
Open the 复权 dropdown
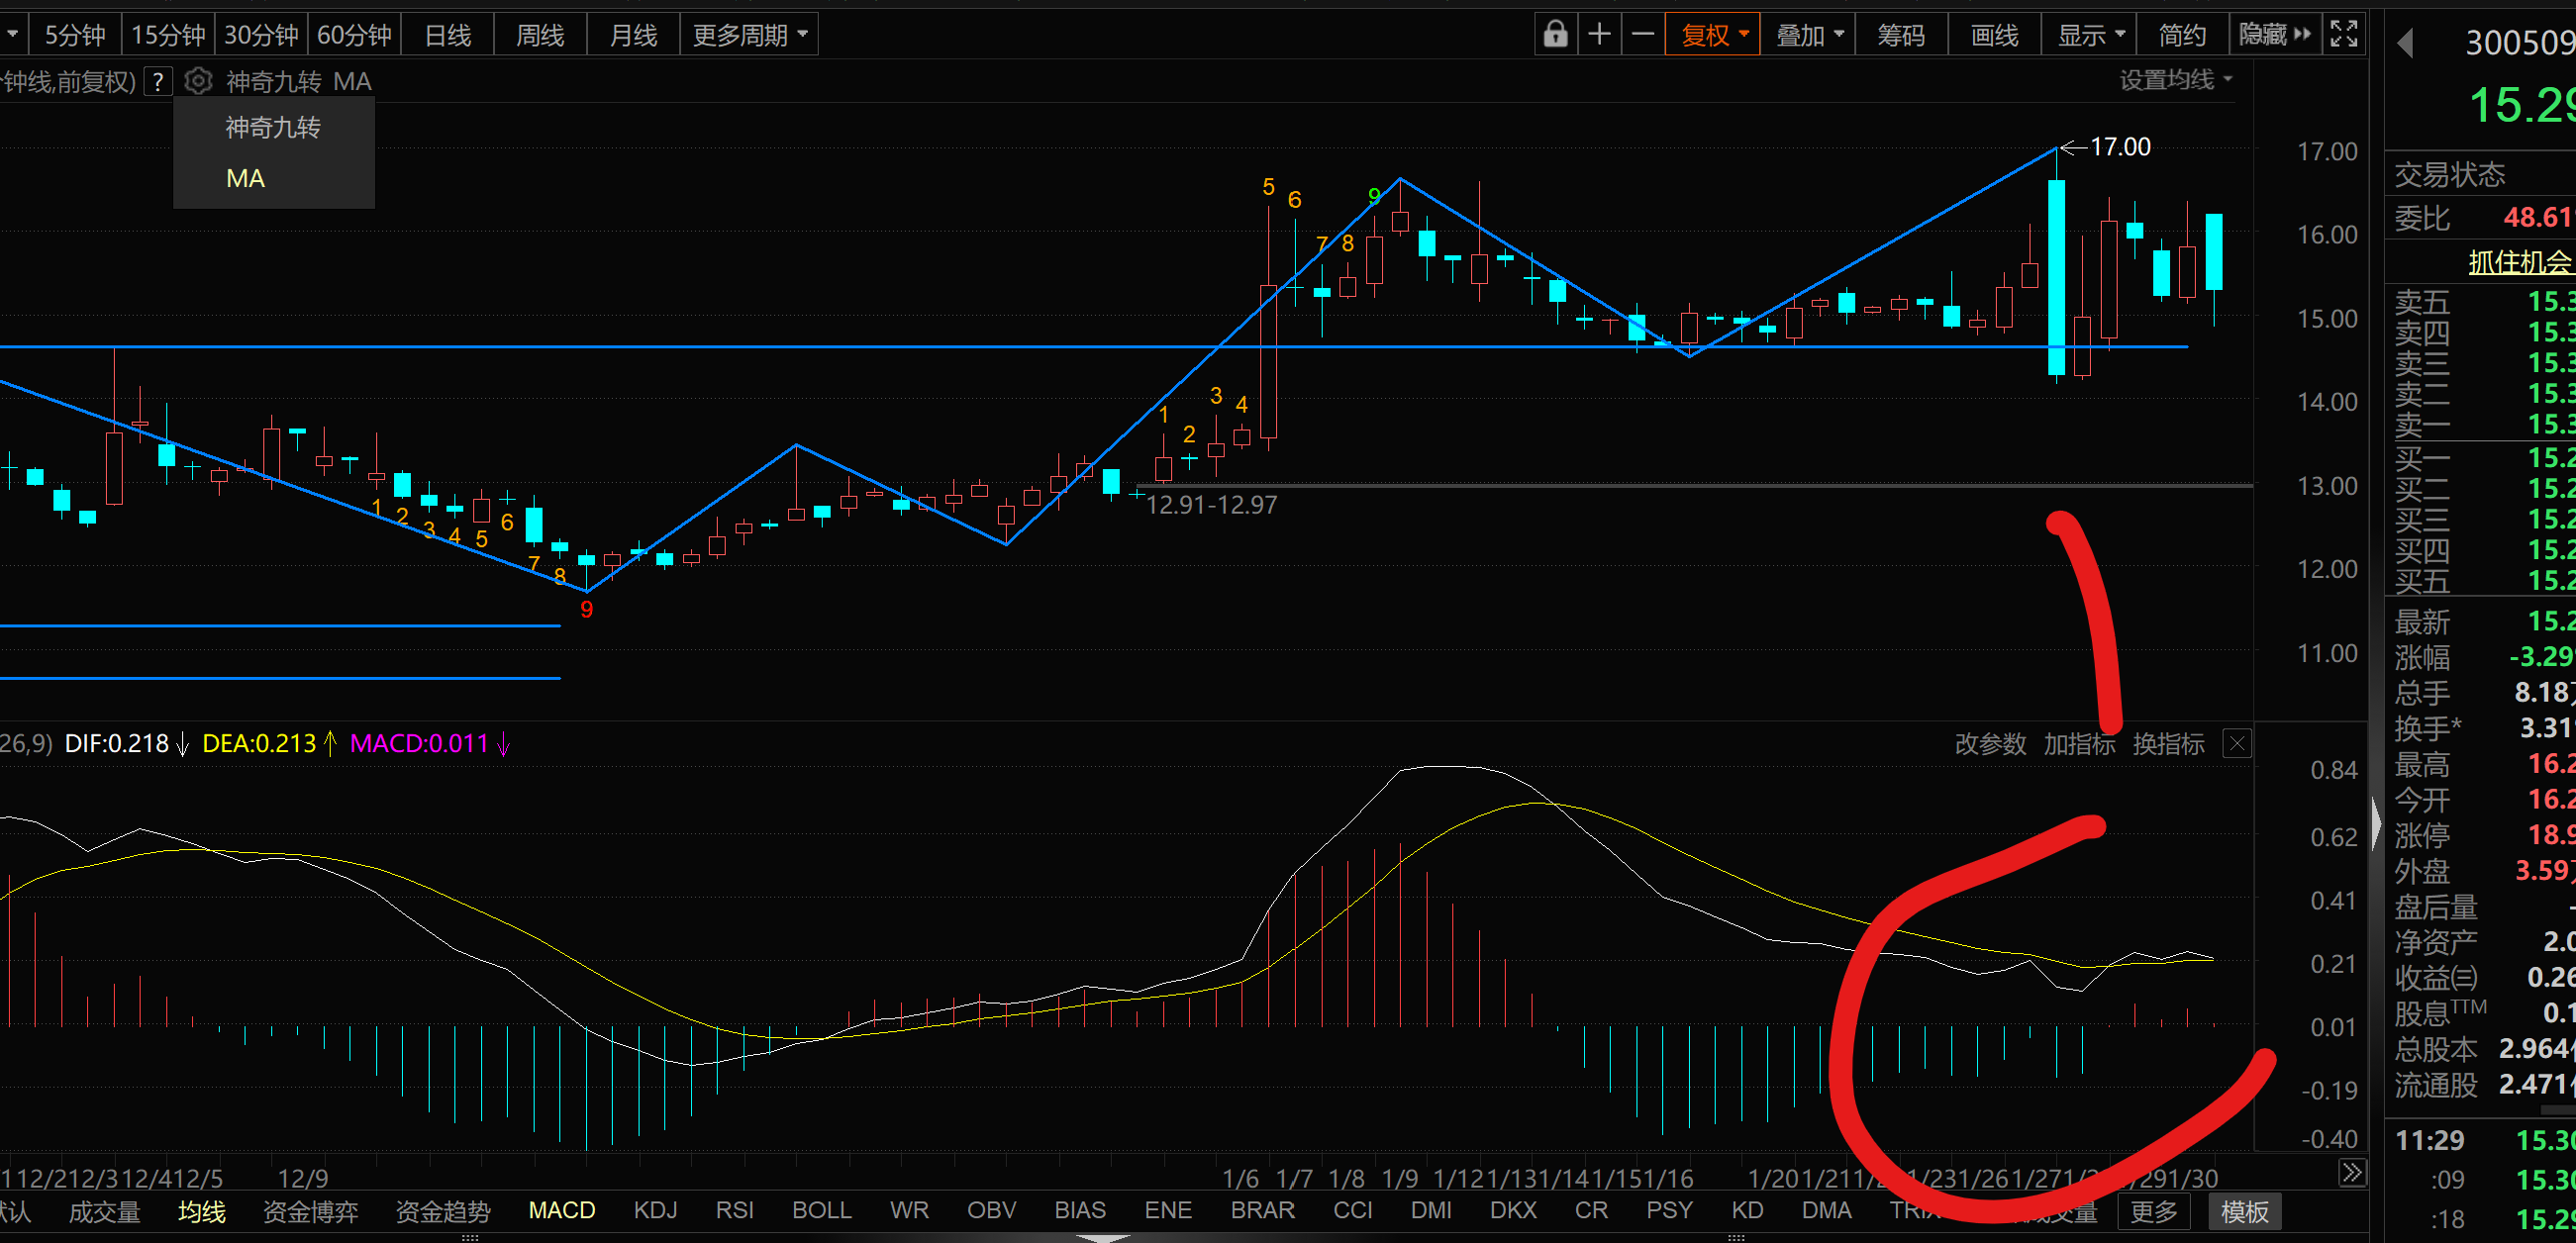1713,36
